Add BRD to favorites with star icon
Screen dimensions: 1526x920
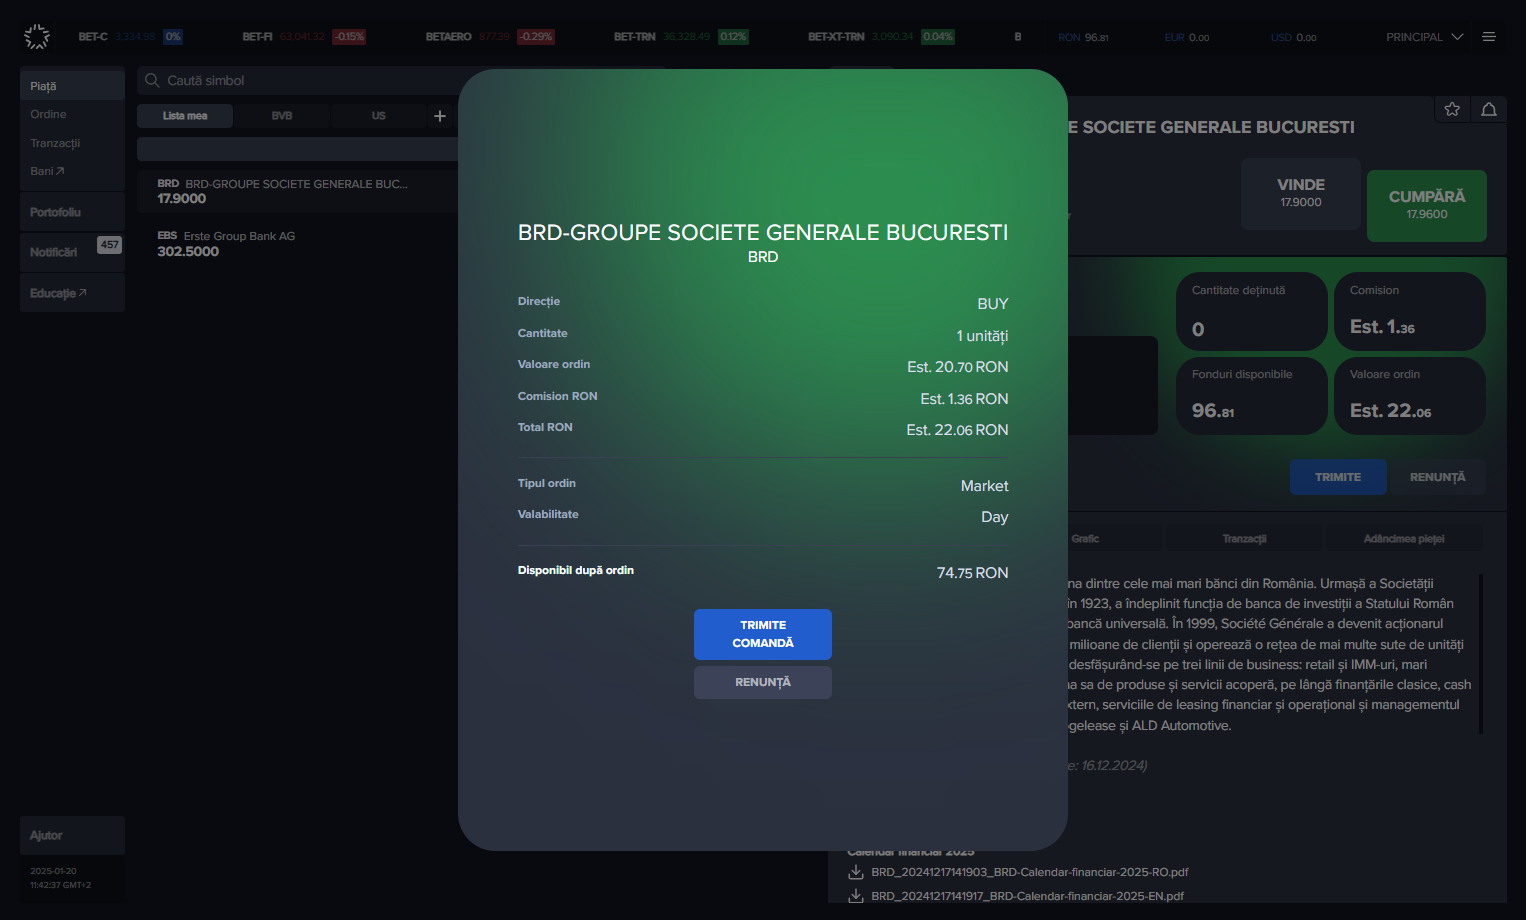pyautogui.click(x=1452, y=109)
